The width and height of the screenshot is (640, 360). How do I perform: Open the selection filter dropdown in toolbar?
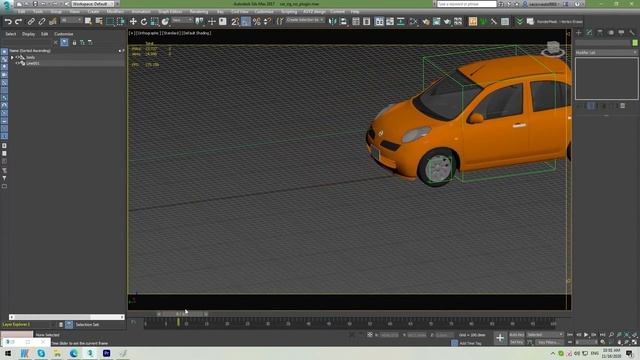coord(71,20)
